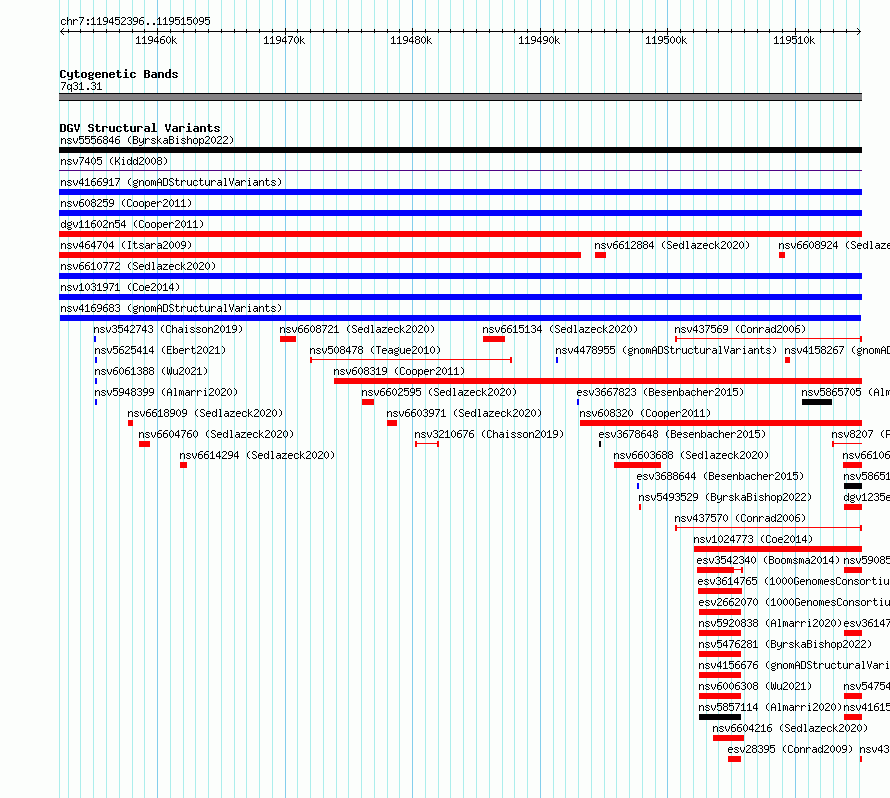Image resolution: width=890 pixels, height=798 pixels.
Task: Click the DGV Structural Variants track title
Action: 140,128
